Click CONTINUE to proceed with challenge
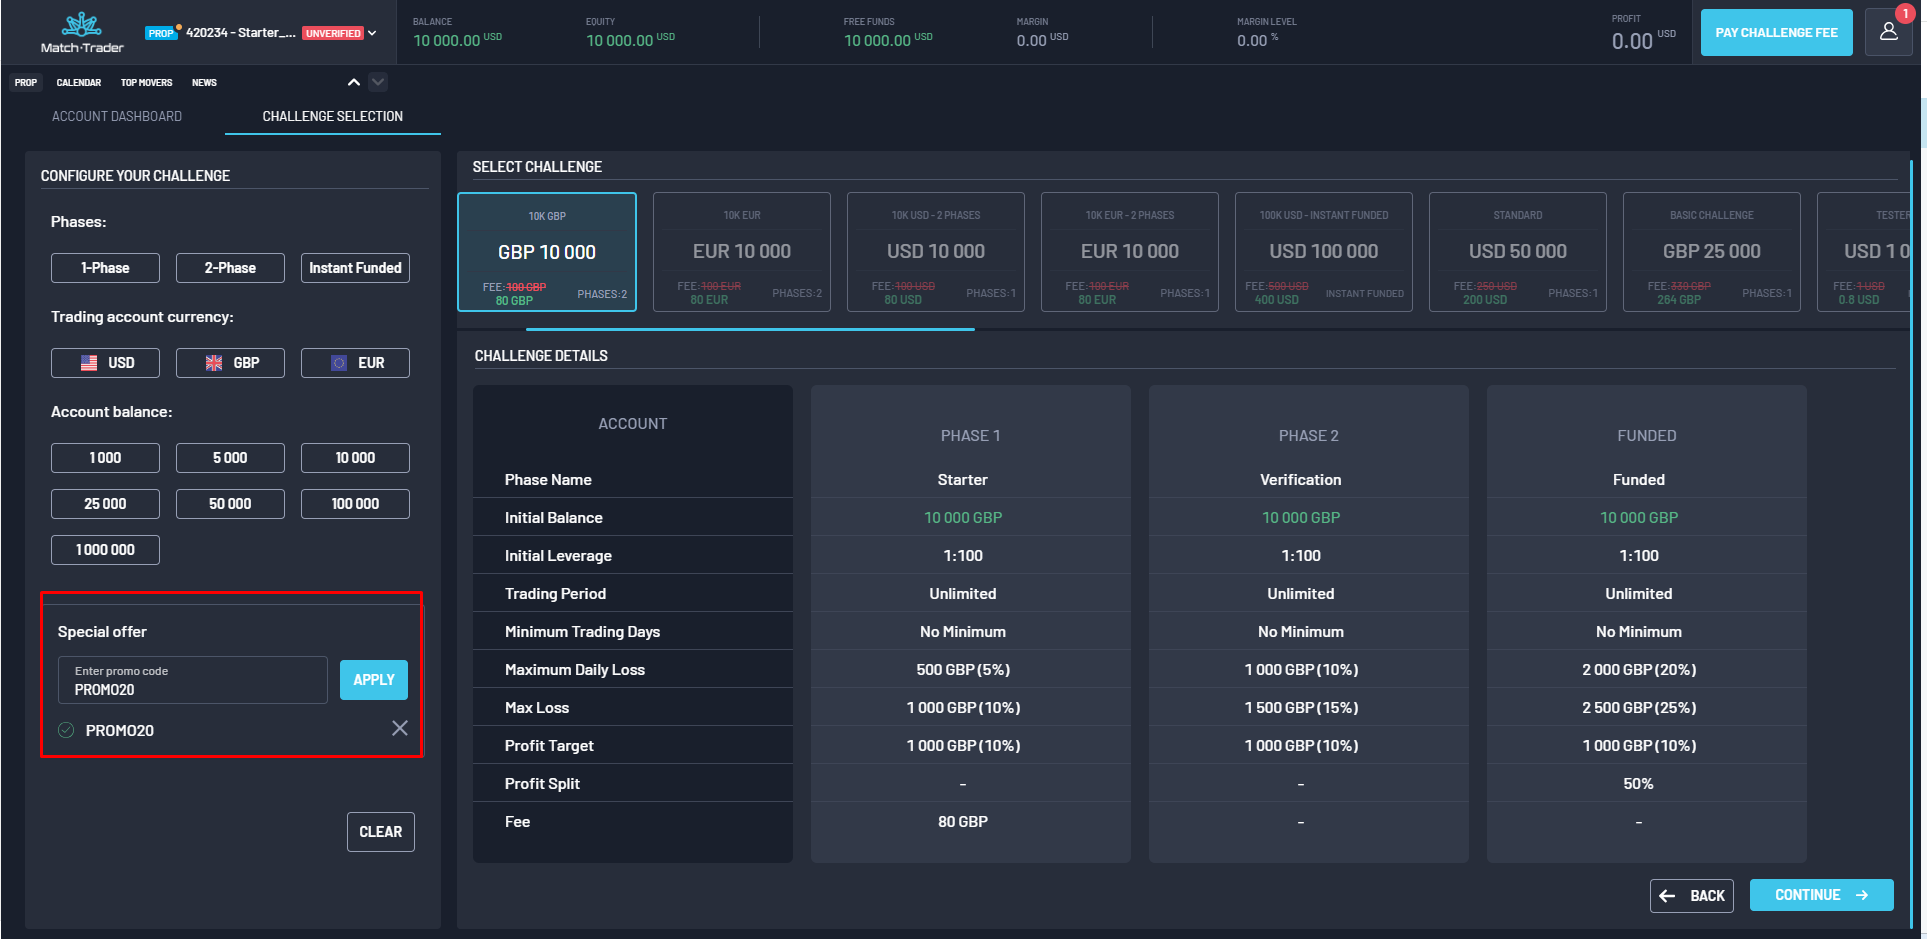This screenshot has width=1927, height=939. point(1820,895)
